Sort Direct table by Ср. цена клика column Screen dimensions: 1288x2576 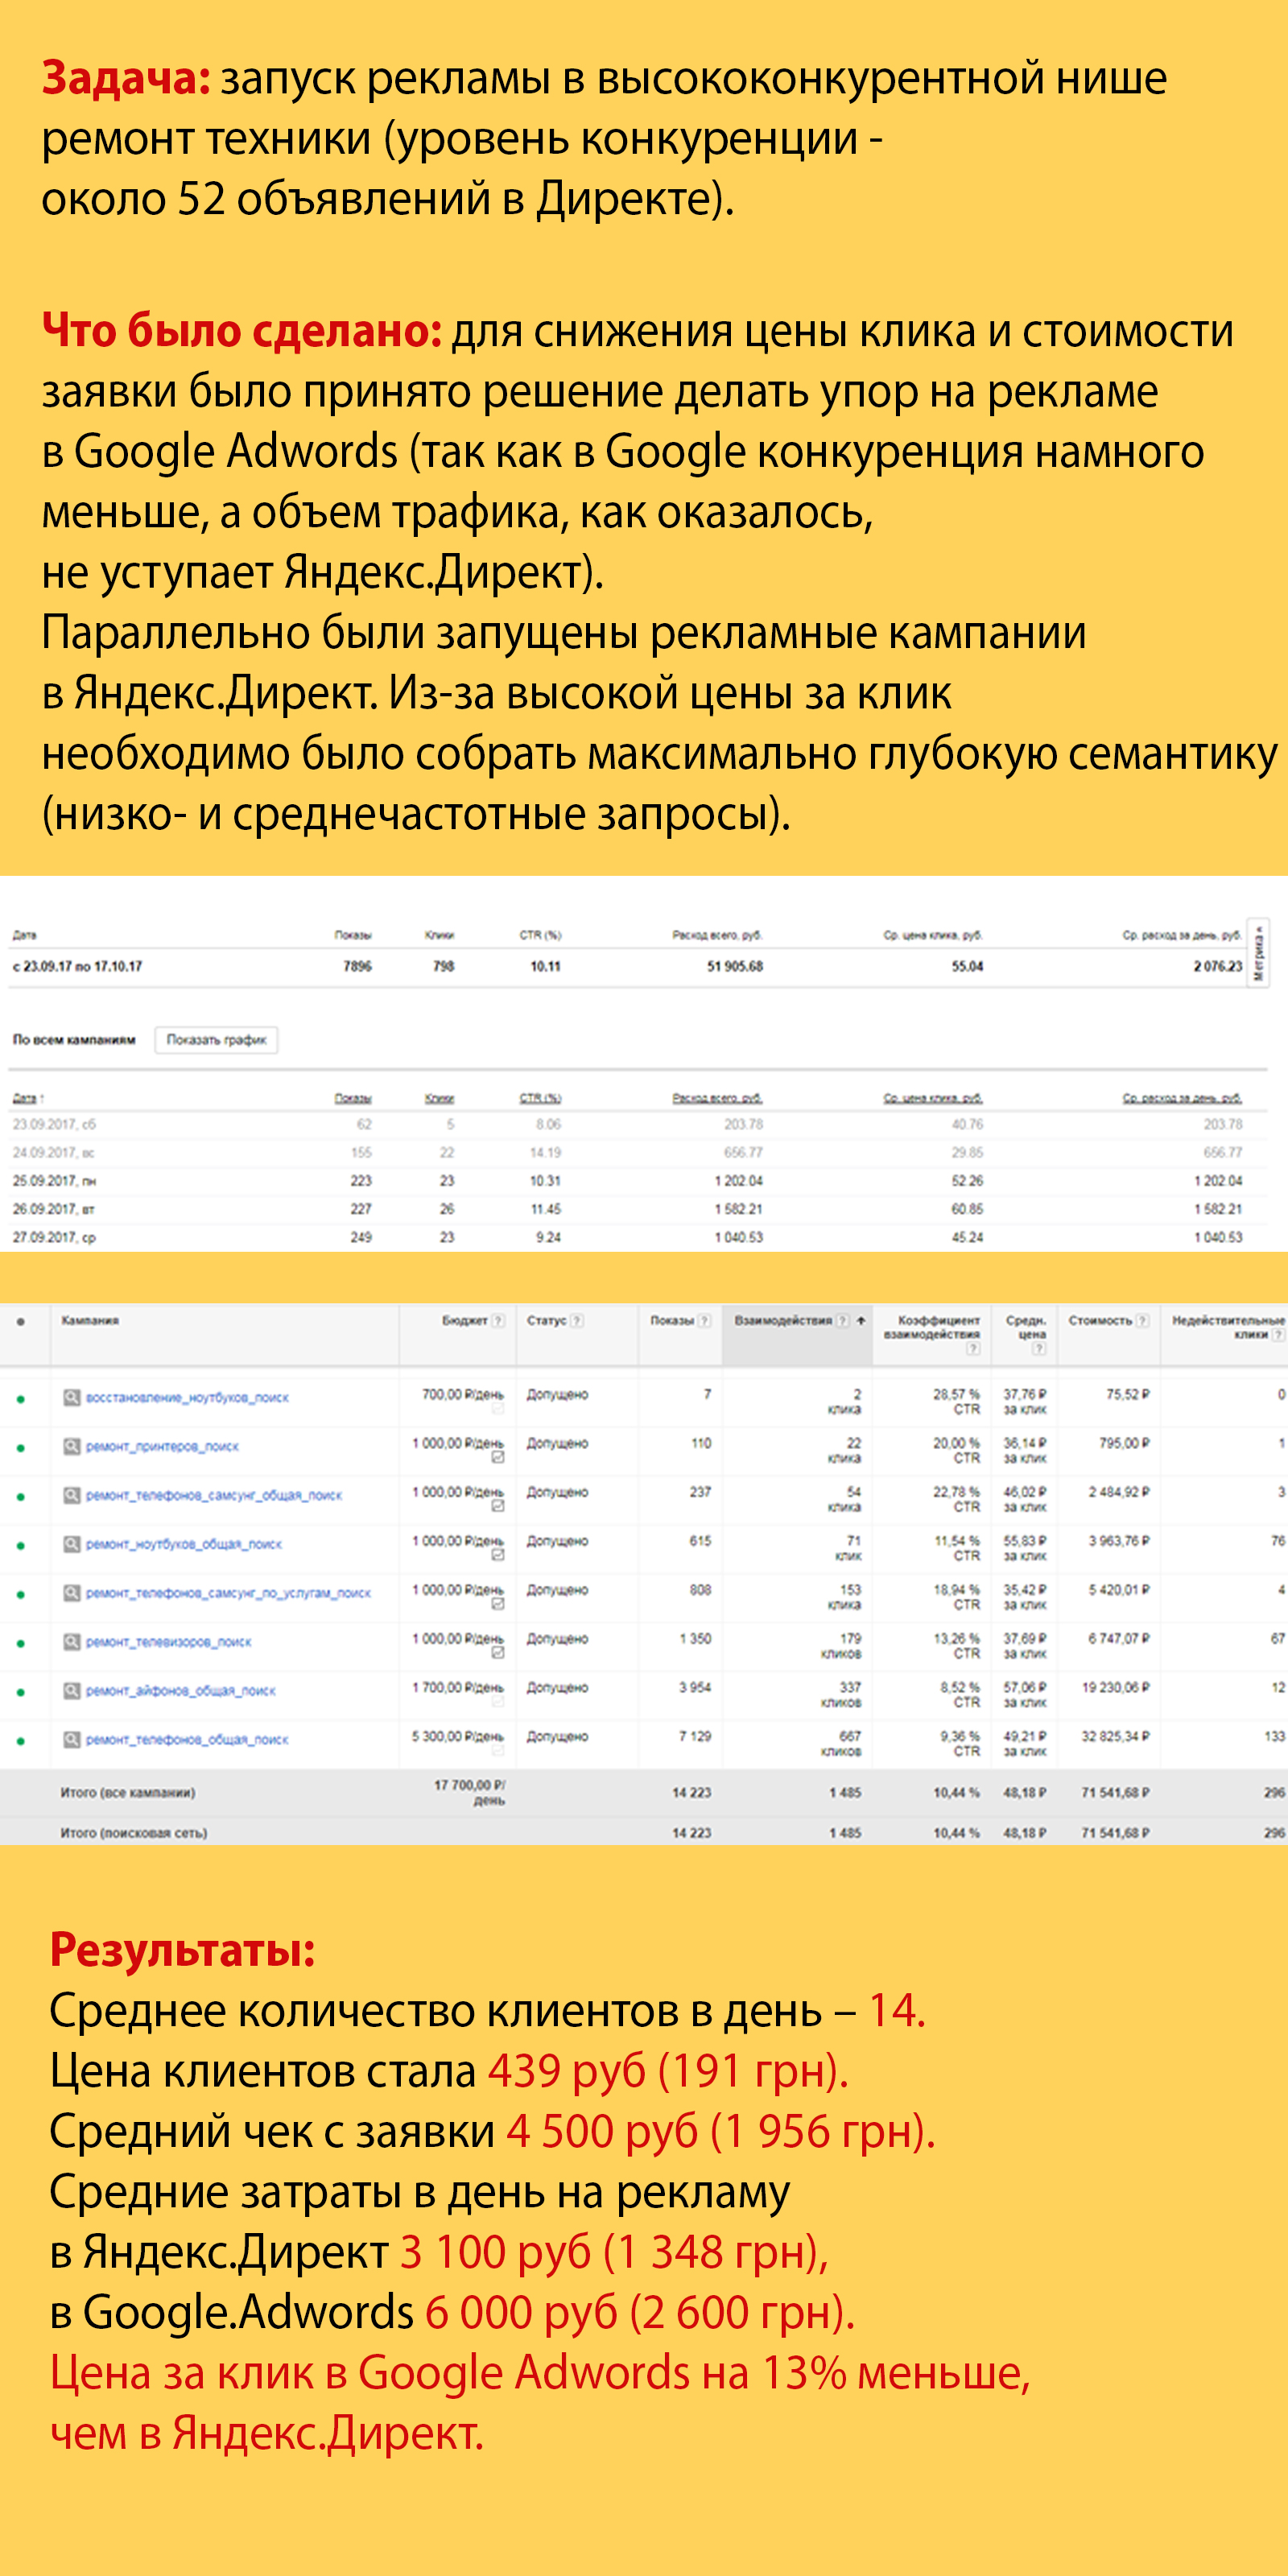click(x=933, y=1098)
